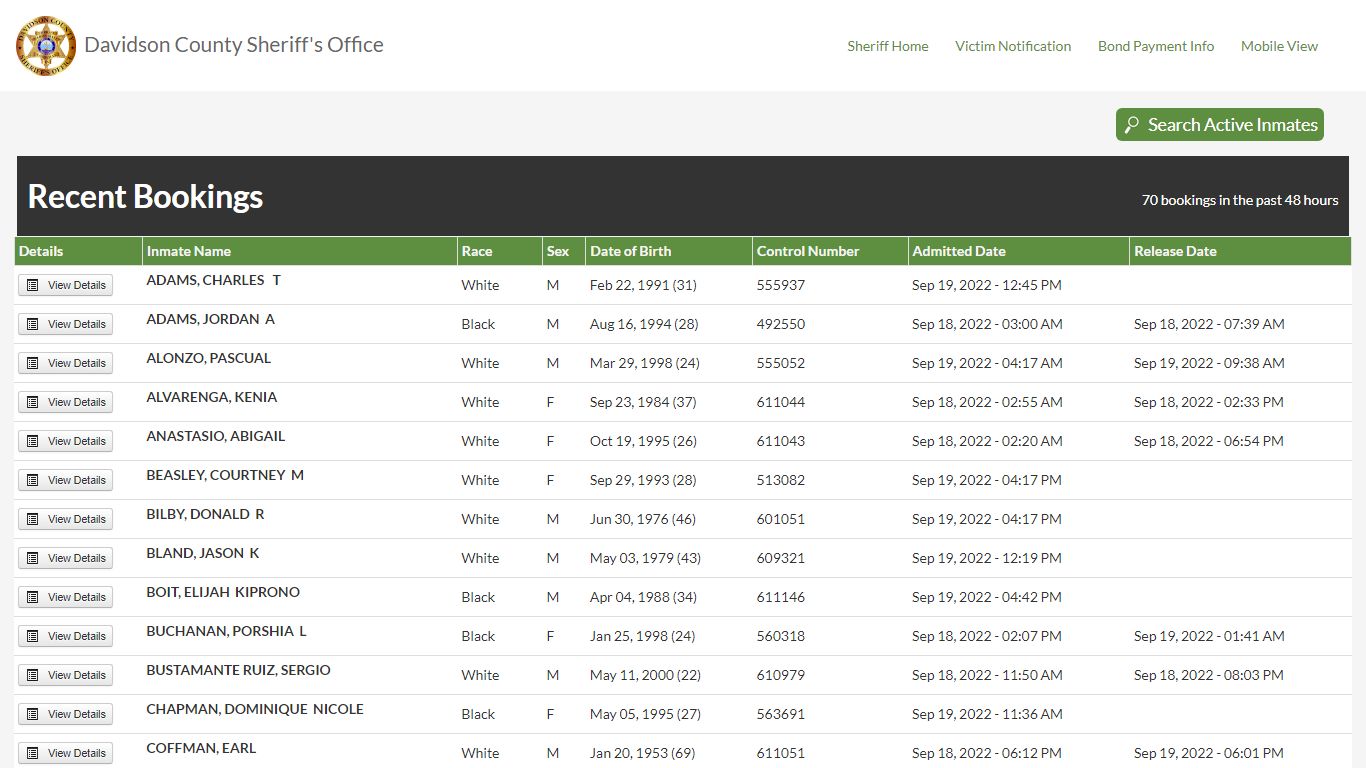The width and height of the screenshot is (1366, 768).
Task: Select name ADAMS, JORDAN A
Action: point(210,319)
